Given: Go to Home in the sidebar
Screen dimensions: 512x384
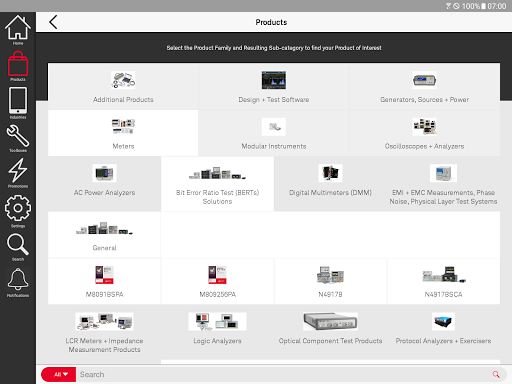Looking at the screenshot, I should [18, 30].
